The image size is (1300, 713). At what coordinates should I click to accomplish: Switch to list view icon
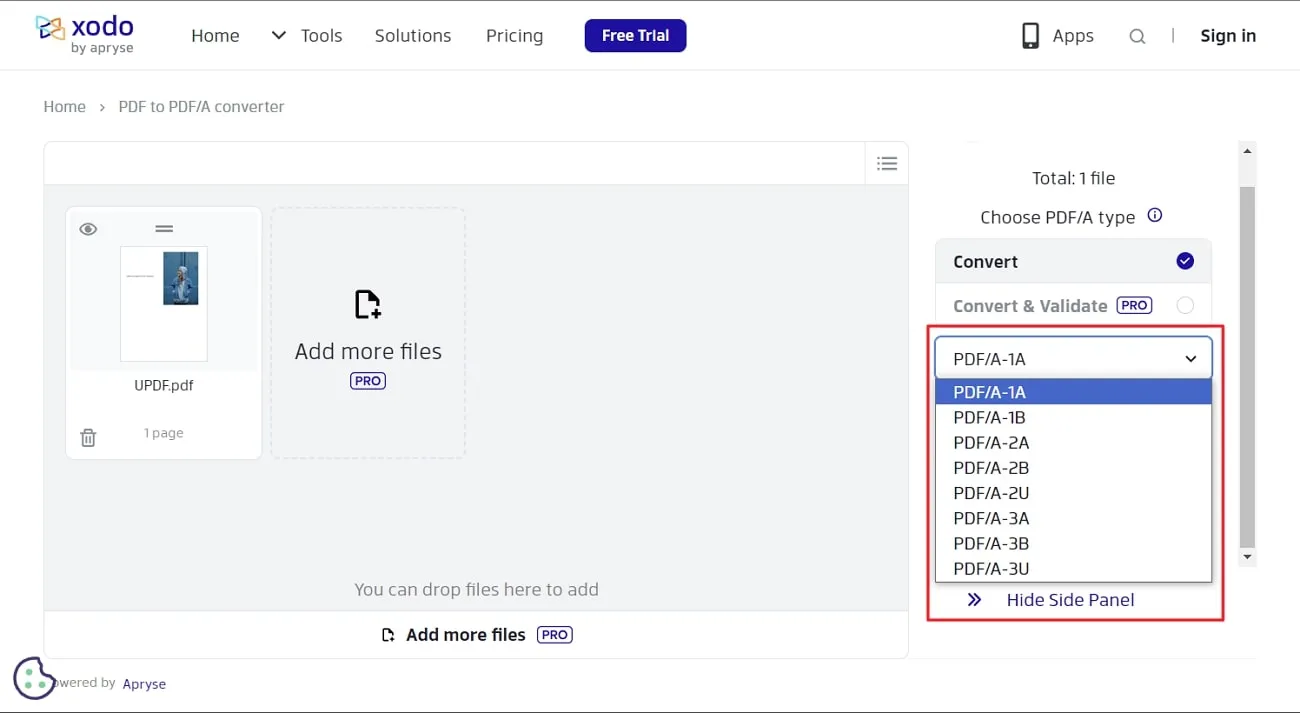coord(886,163)
